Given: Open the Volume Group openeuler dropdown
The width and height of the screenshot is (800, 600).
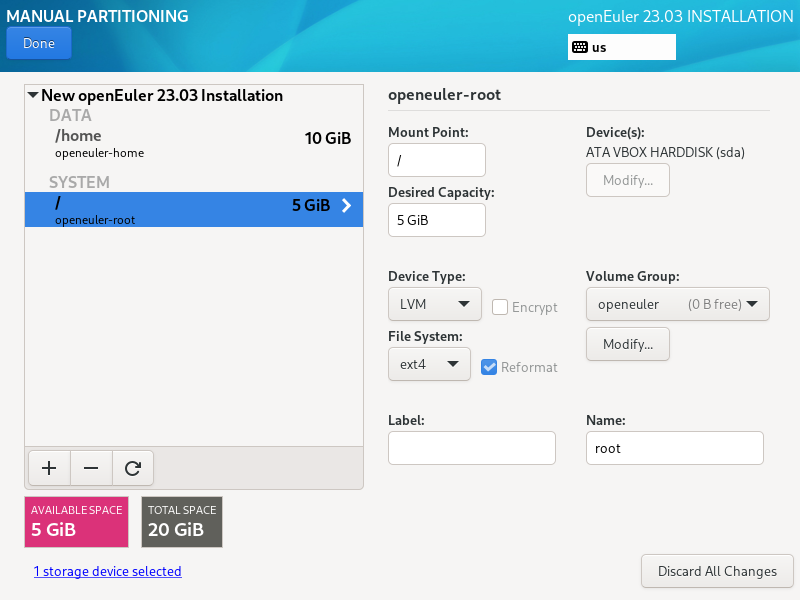Looking at the screenshot, I should [x=677, y=304].
